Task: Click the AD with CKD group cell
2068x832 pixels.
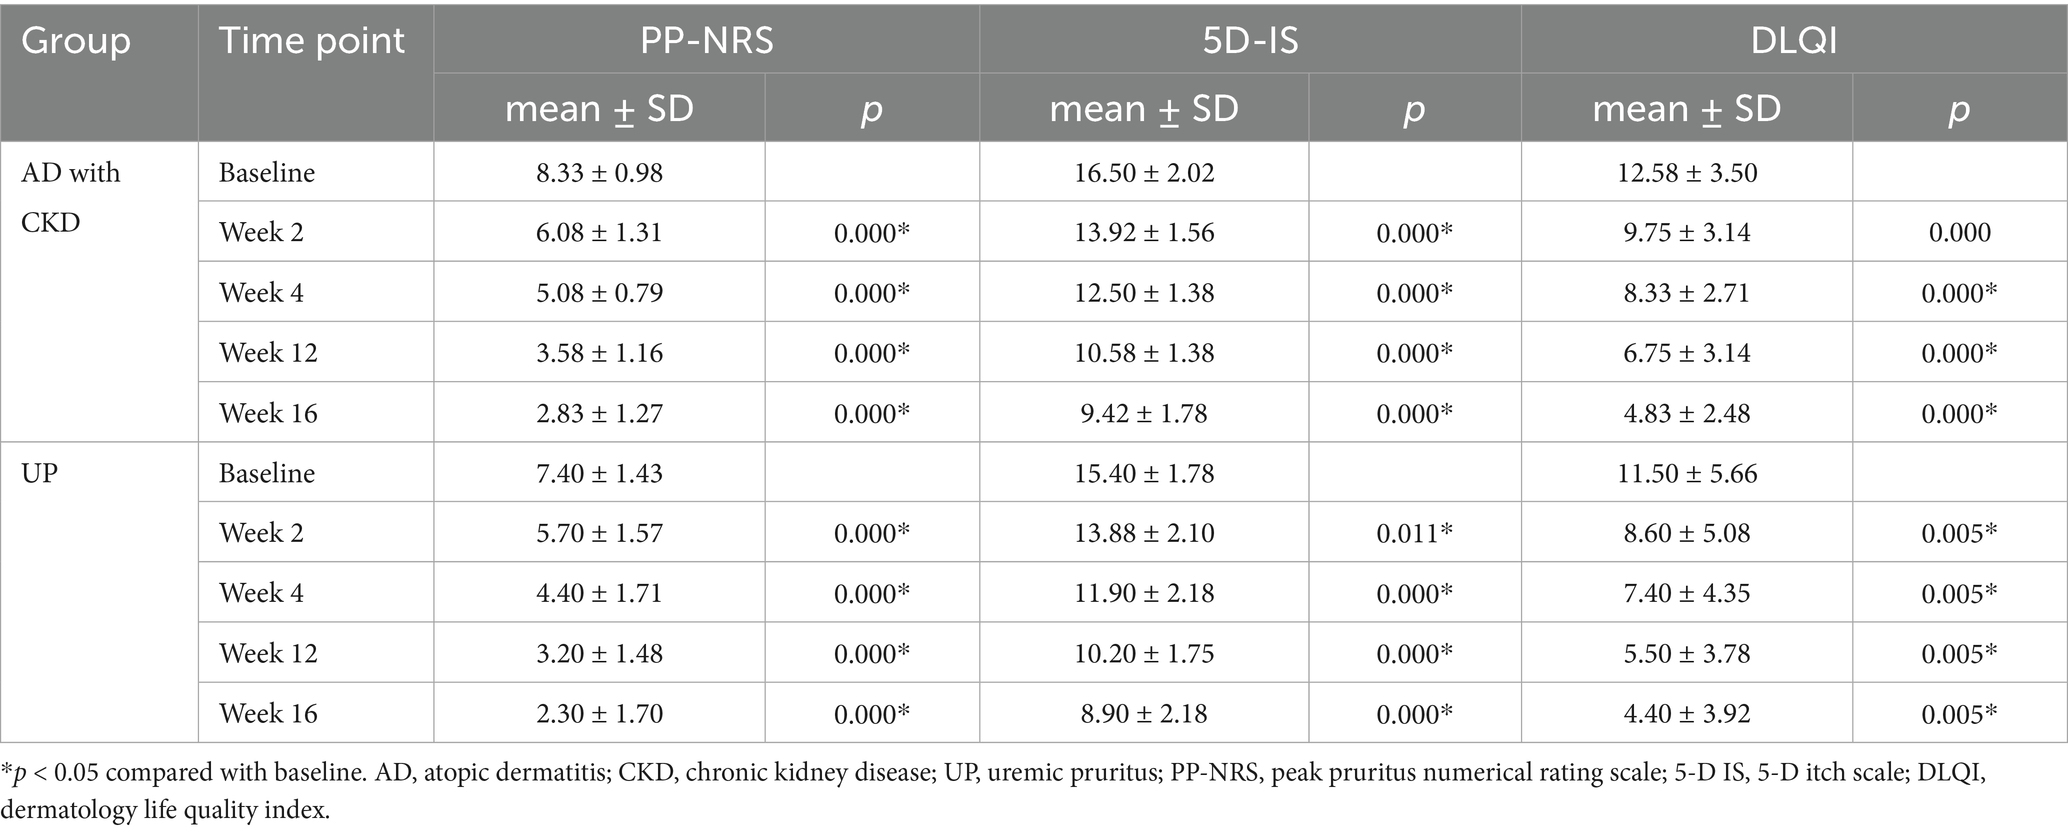Action: pyautogui.click(x=70, y=197)
